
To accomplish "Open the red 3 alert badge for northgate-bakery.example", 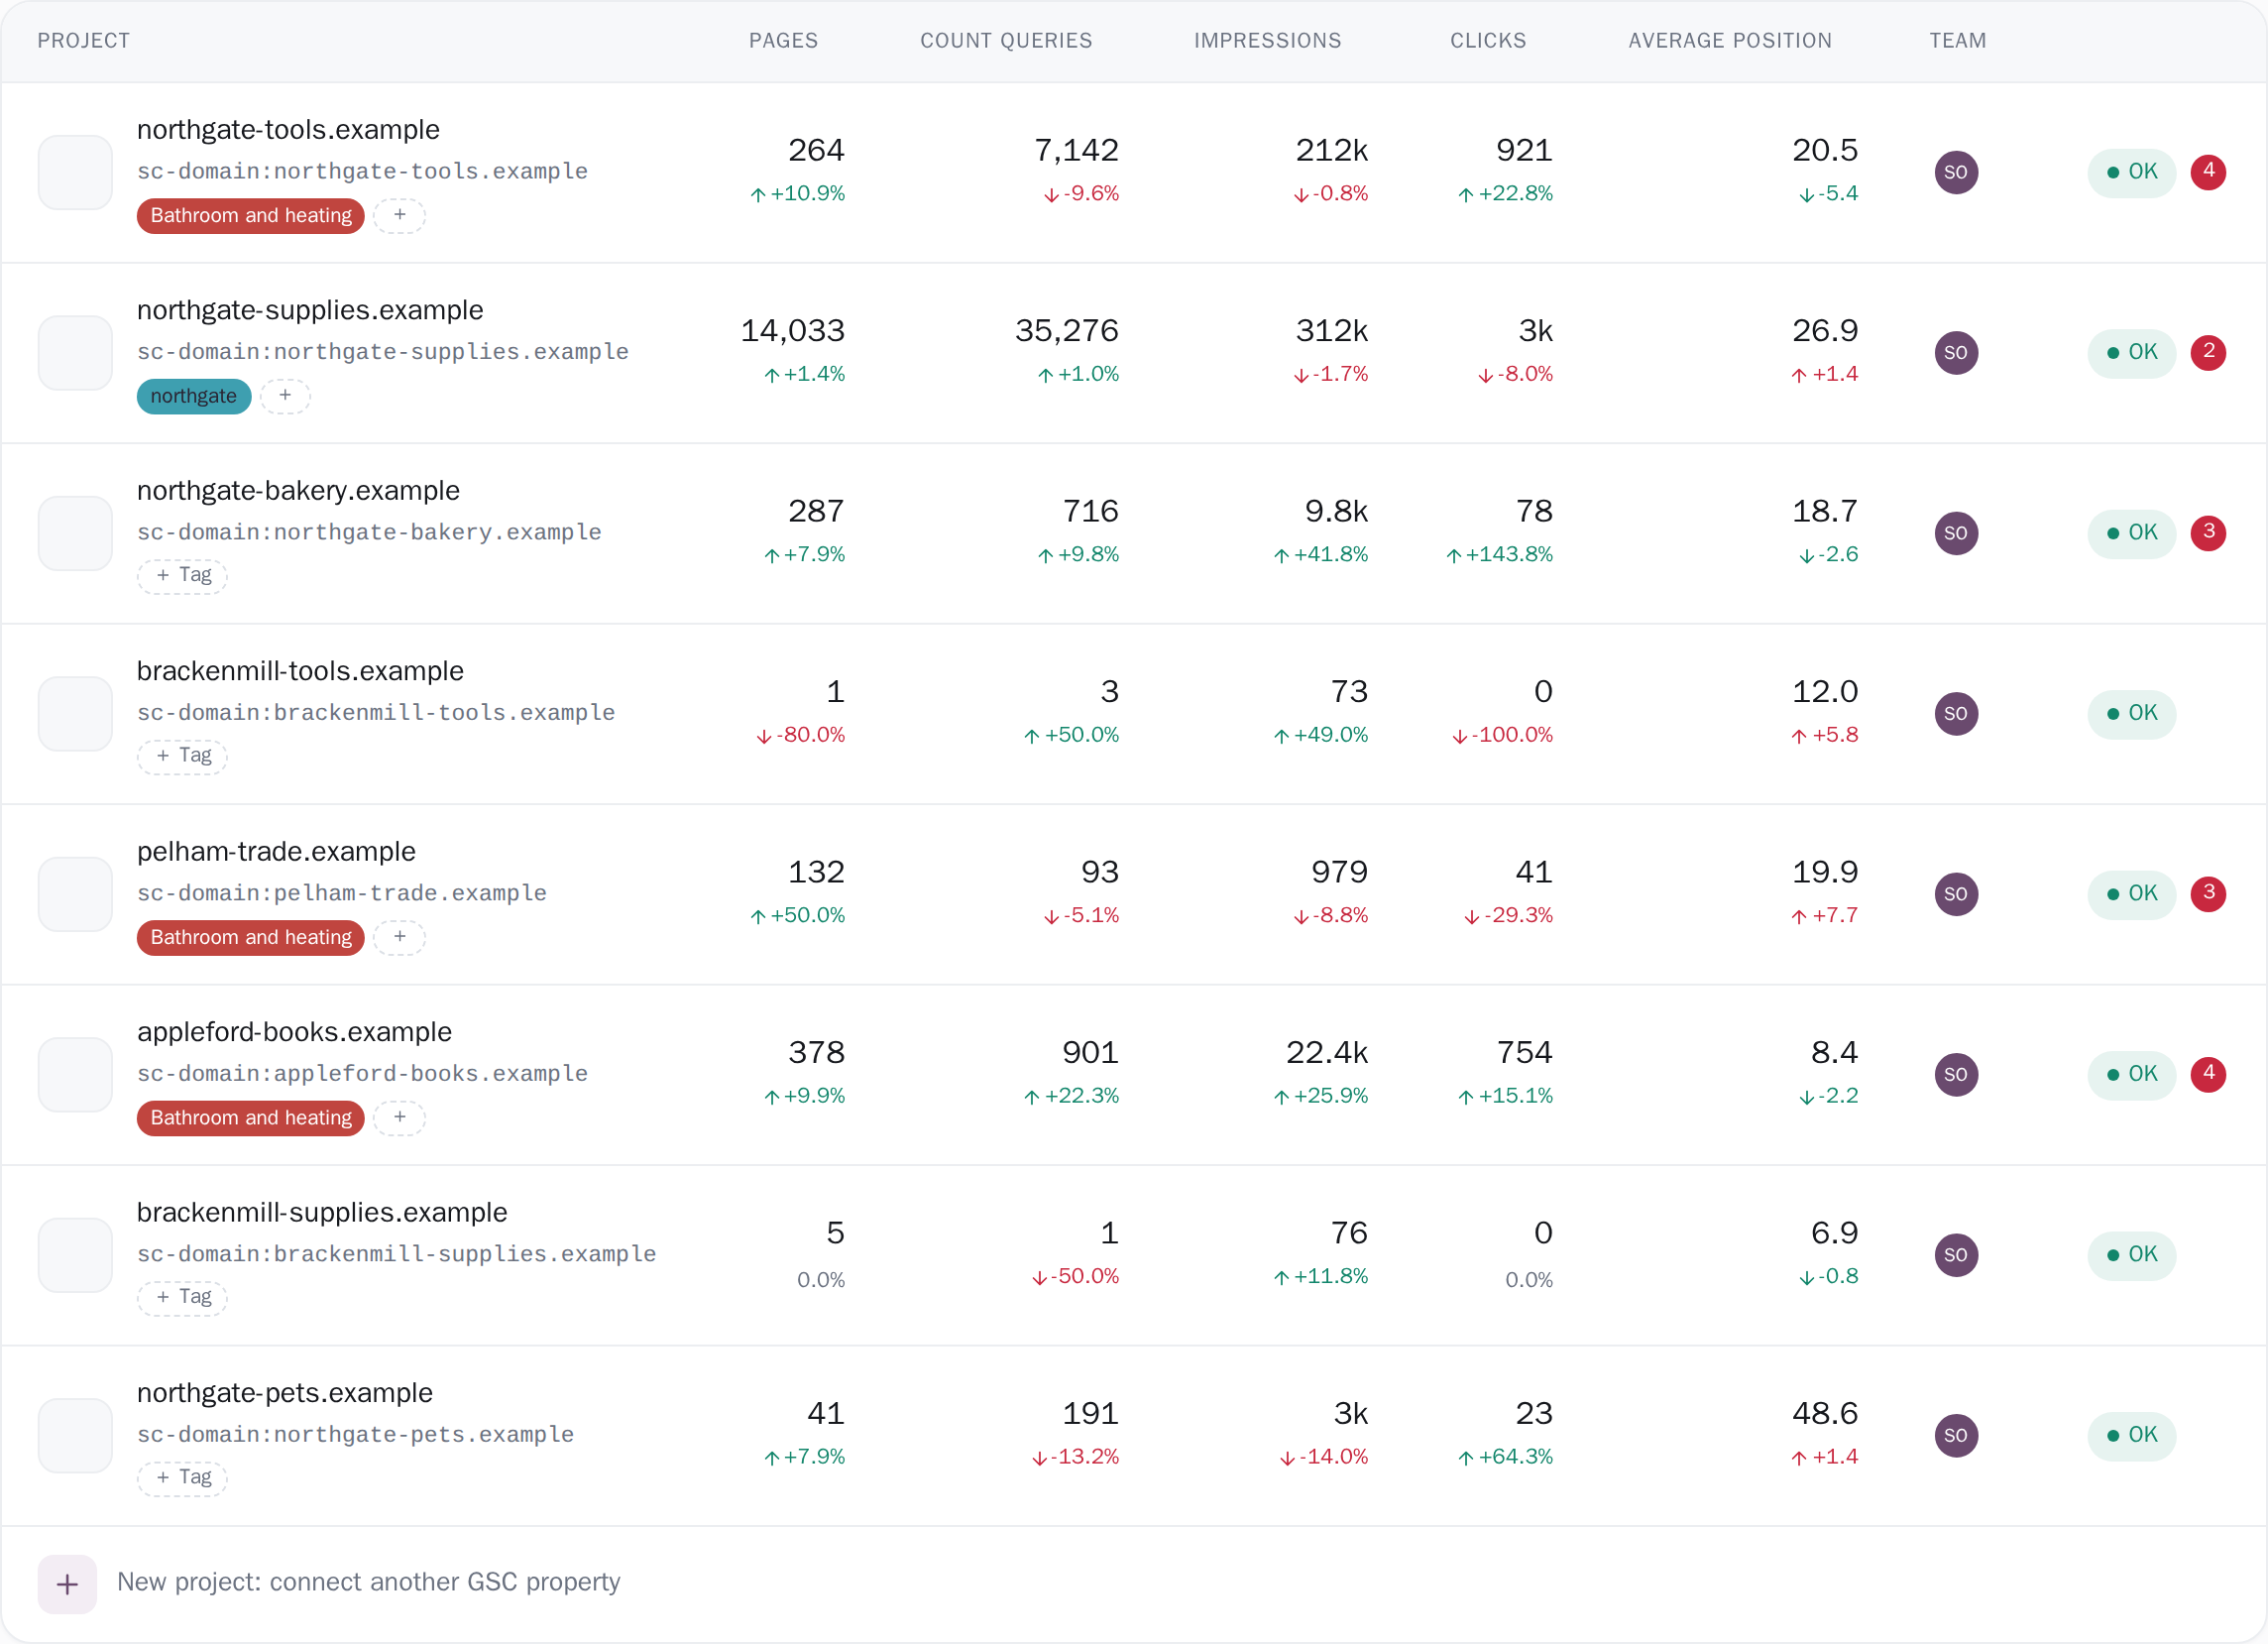I will [x=2208, y=533].
